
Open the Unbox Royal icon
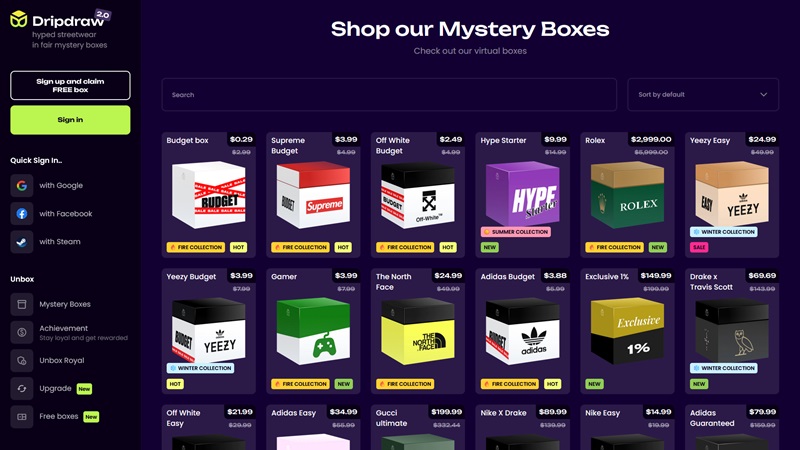coord(21,360)
